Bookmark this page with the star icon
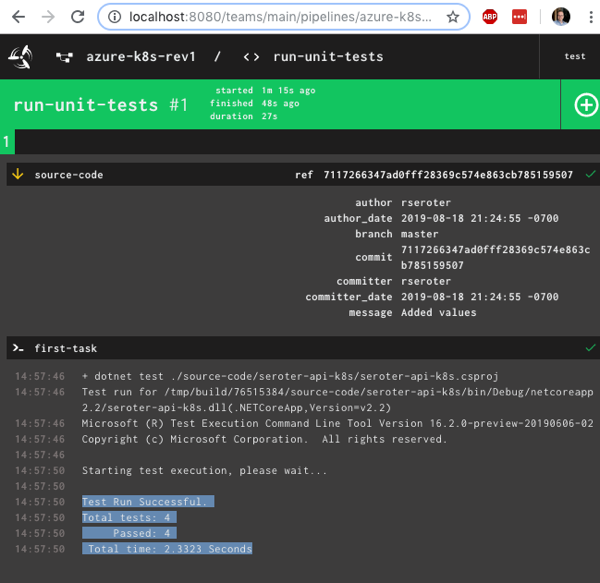The height and width of the screenshot is (583, 600). [x=453, y=17]
